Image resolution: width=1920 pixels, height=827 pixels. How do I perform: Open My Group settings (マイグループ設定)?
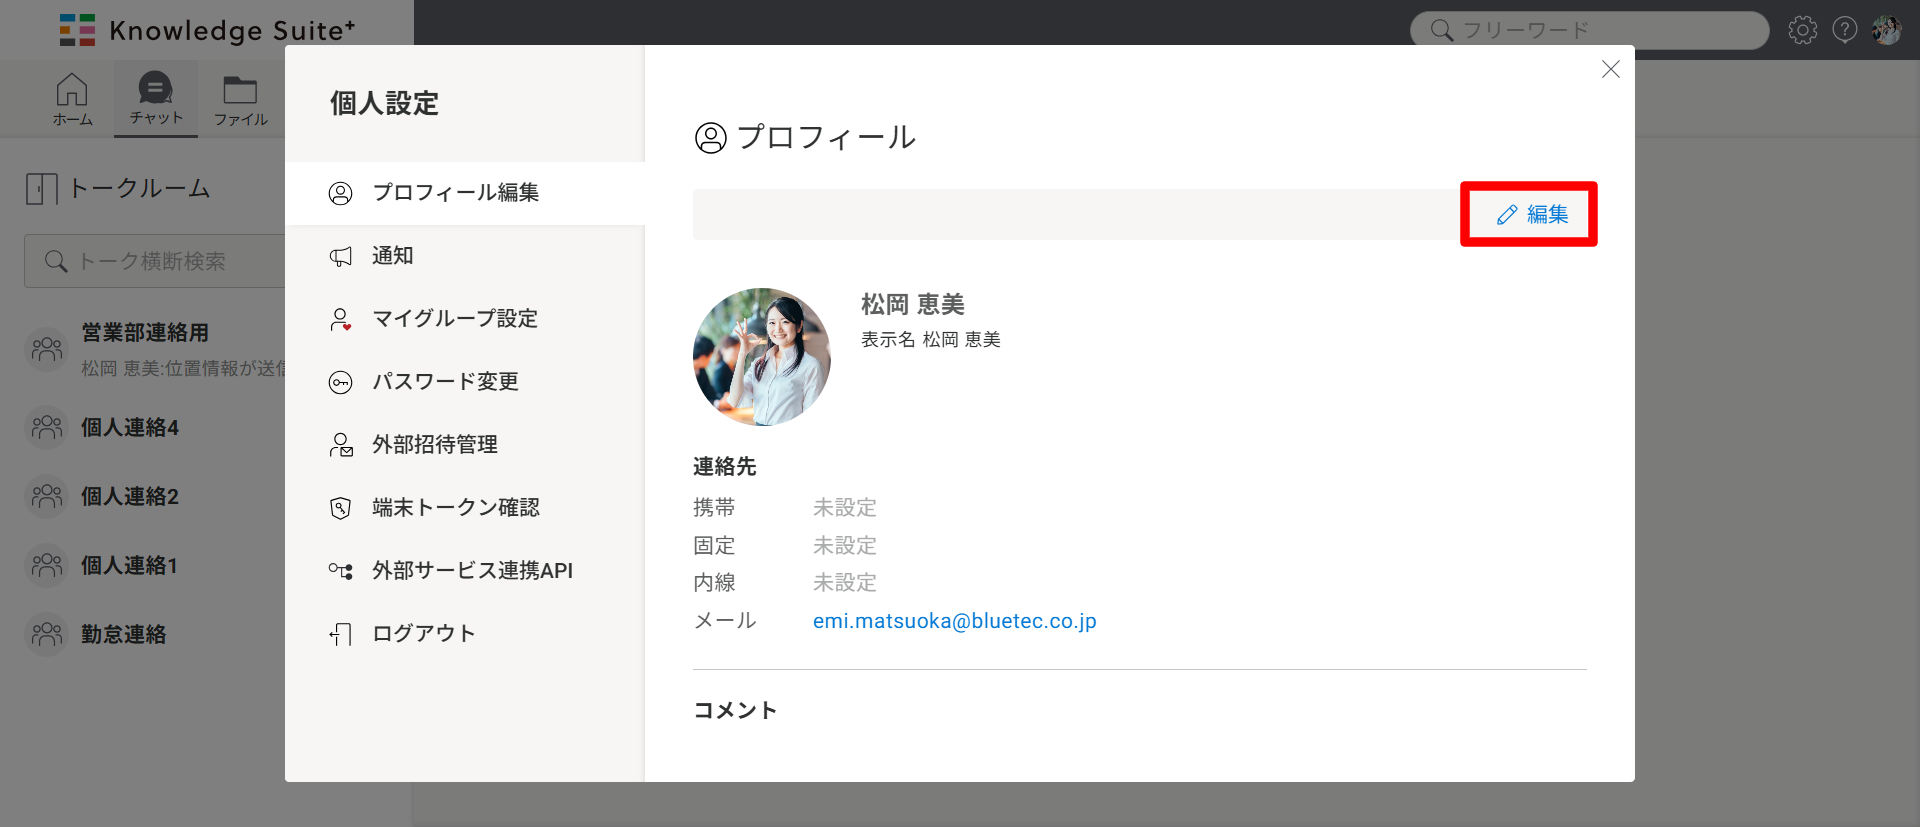point(454,319)
